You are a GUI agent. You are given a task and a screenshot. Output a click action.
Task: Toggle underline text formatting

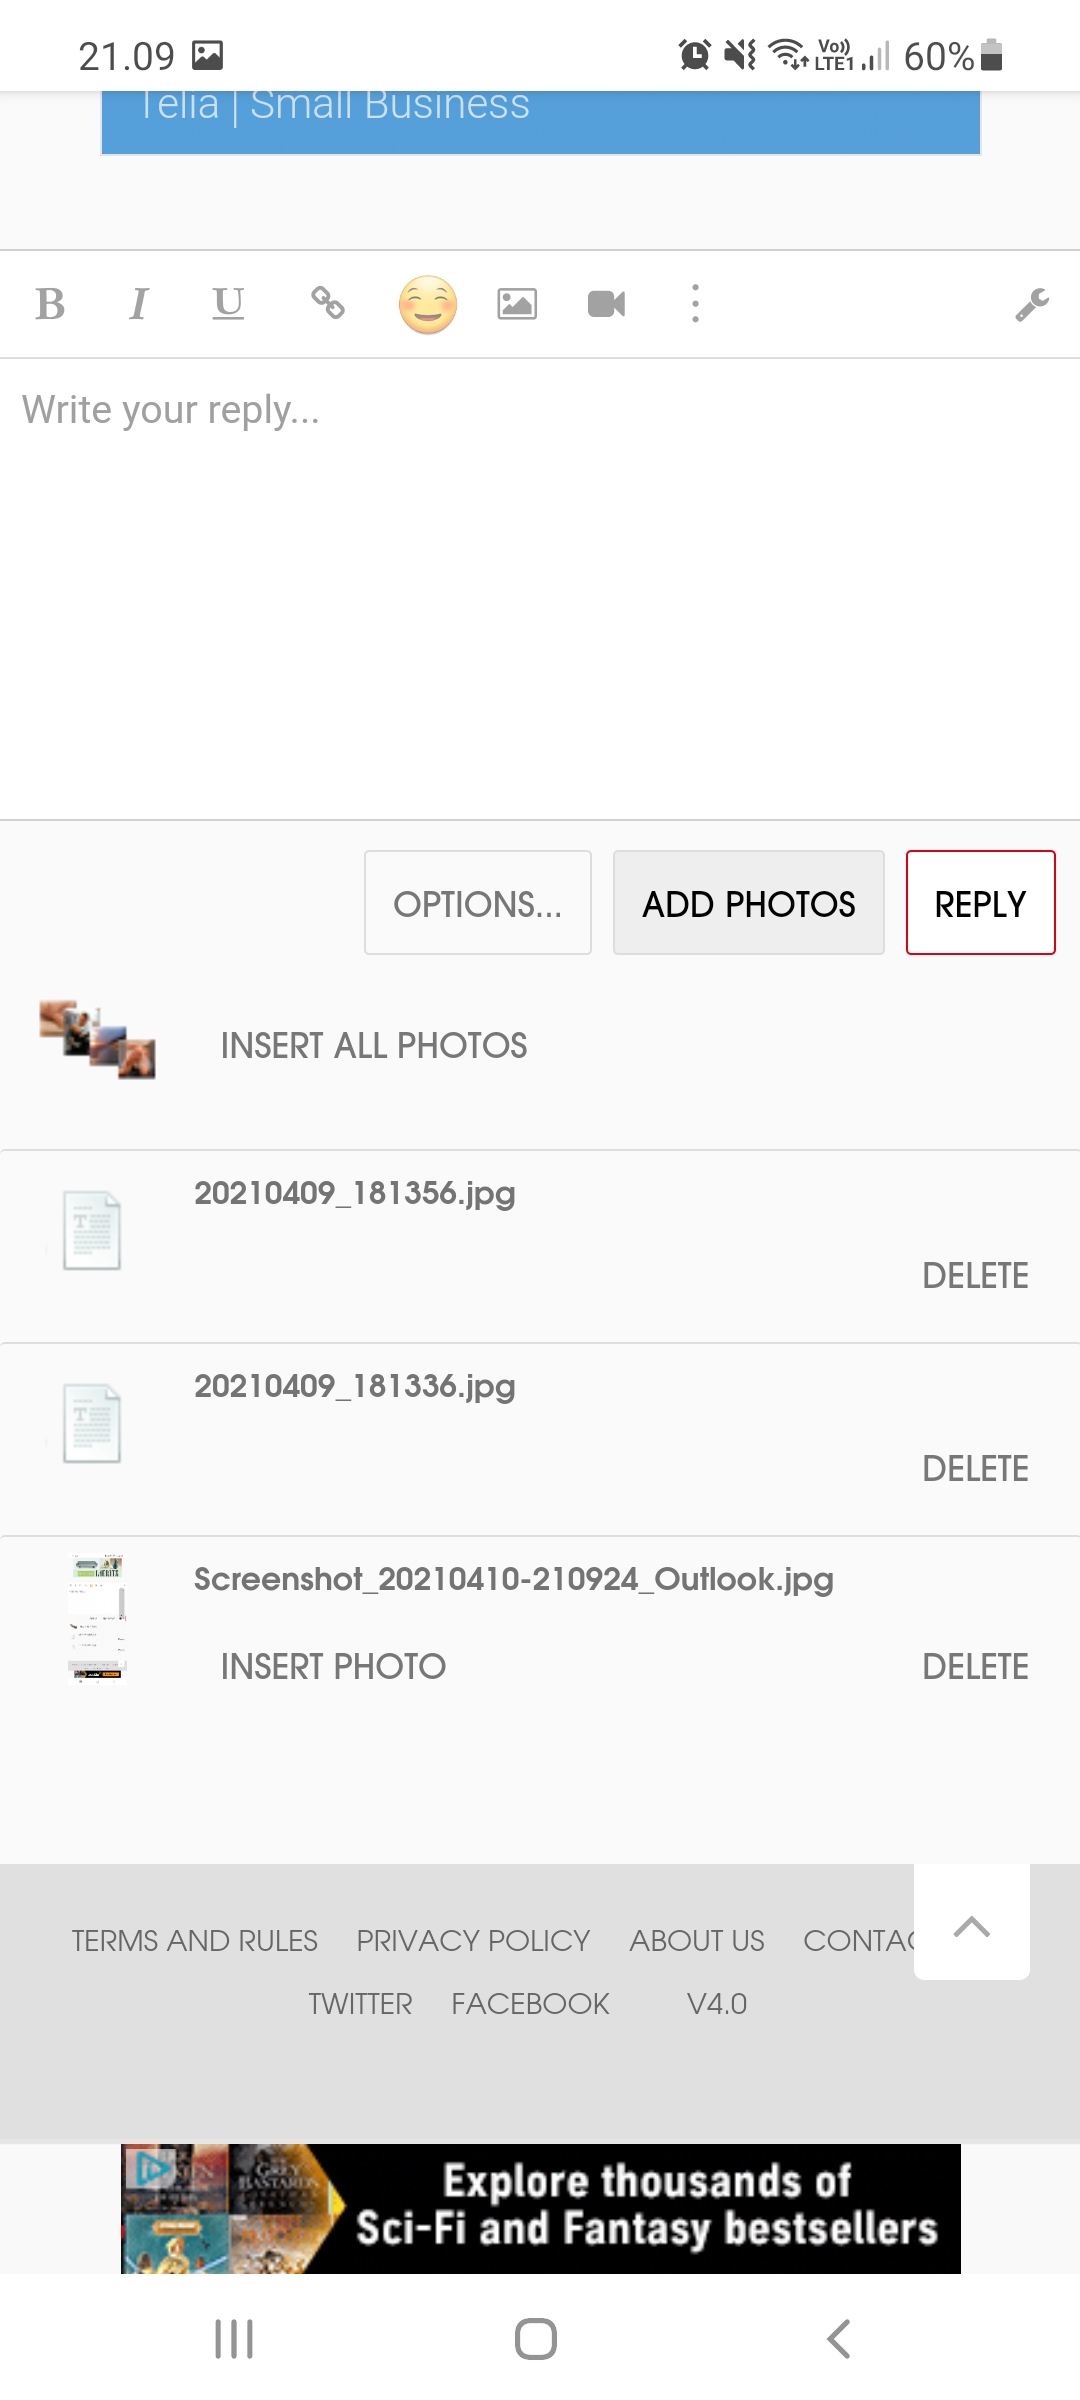tap(228, 304)
